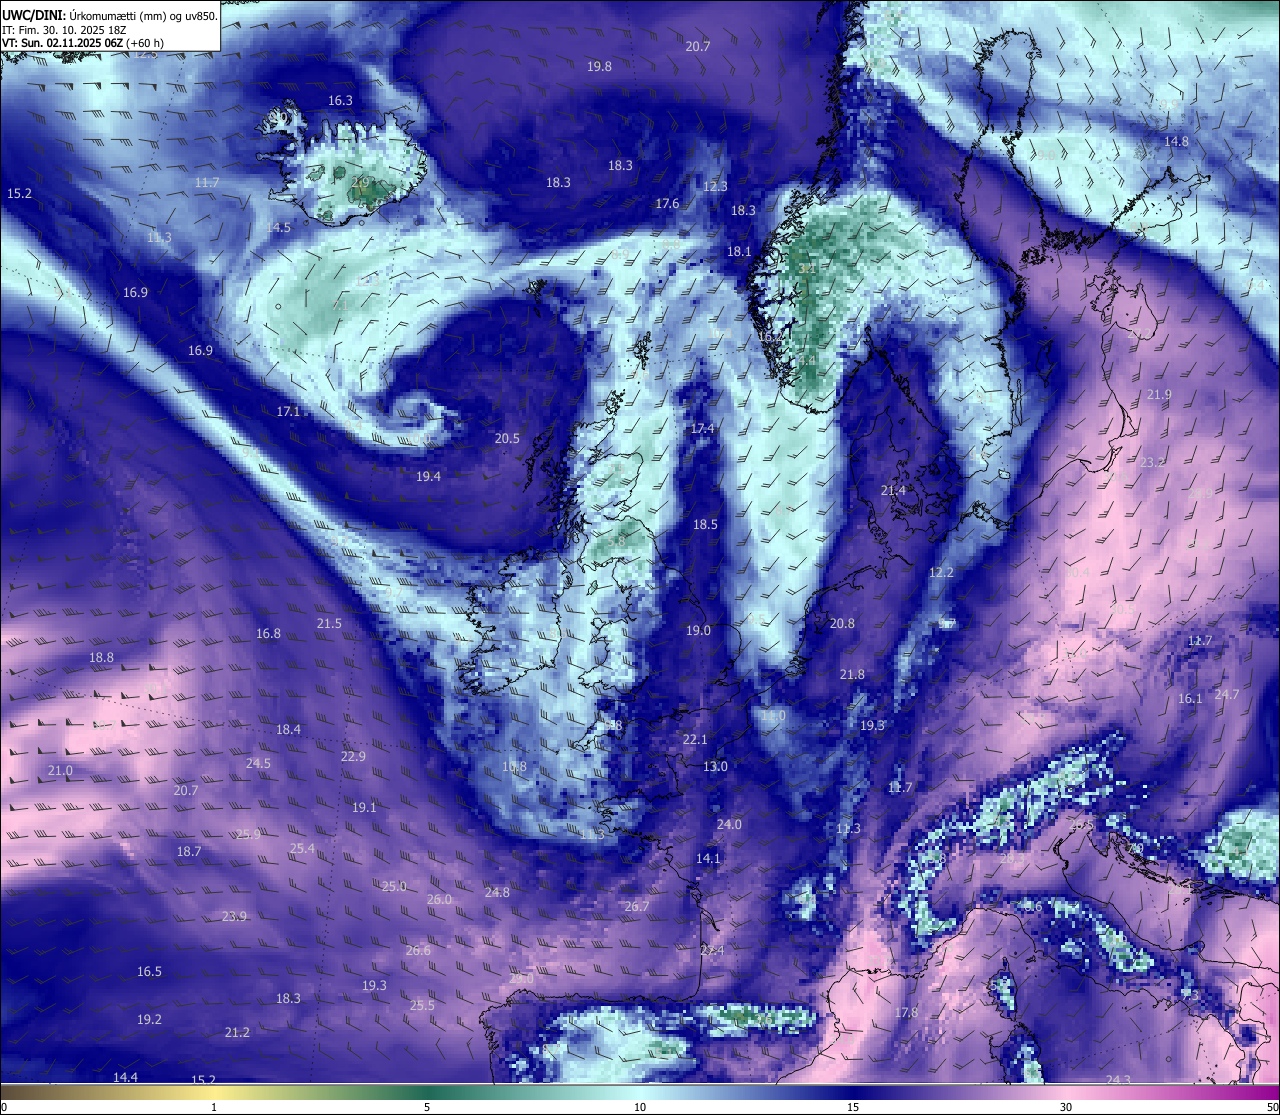1280x1115 pixels.
Task: Click the 25.9 map value
Action: coord(248,834)
